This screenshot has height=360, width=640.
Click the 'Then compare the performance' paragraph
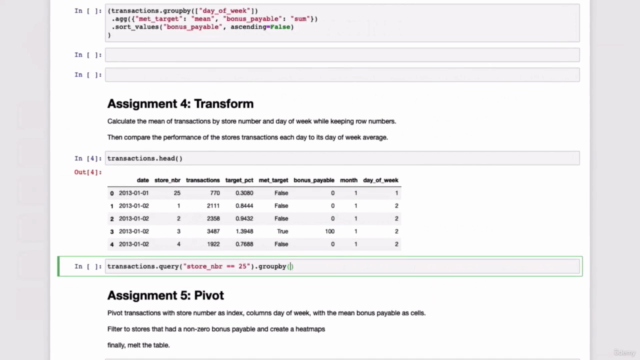click(x=247, y=138)
